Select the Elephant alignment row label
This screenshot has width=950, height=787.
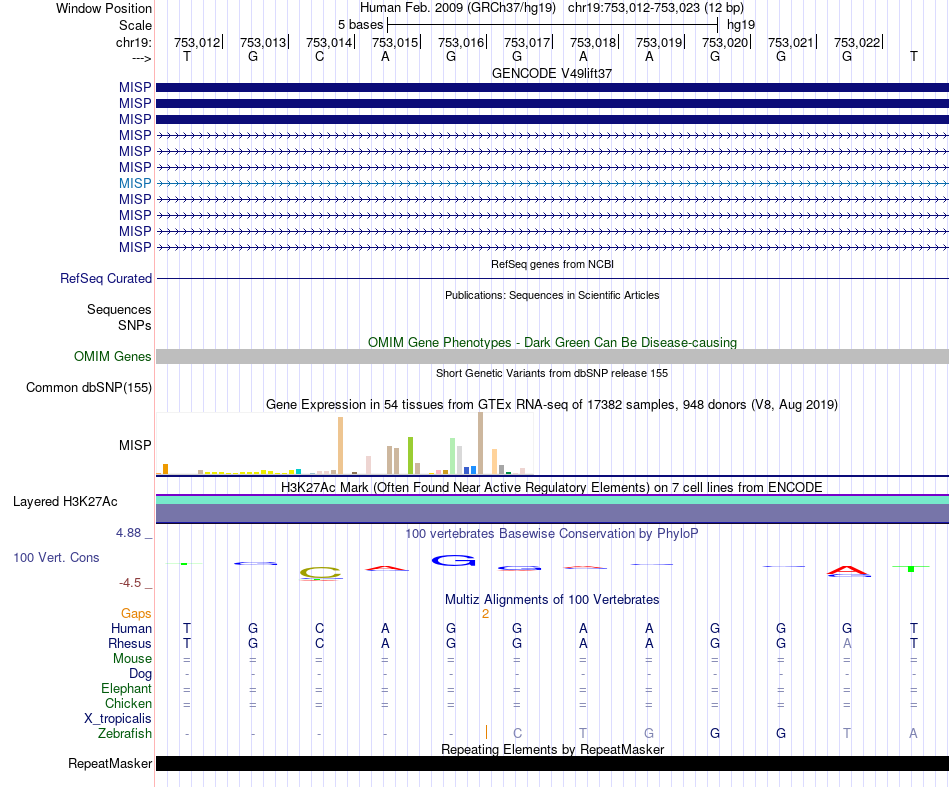(126, 689)
